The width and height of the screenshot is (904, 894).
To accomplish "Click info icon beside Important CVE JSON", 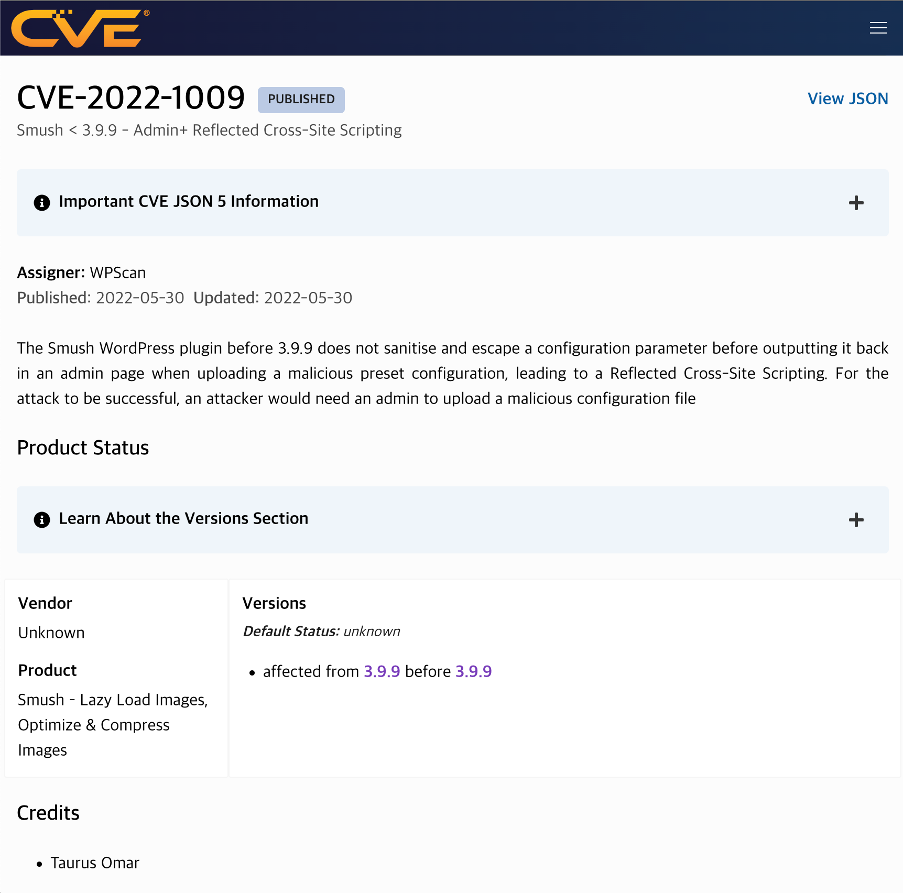I will [x=42, y=202].
